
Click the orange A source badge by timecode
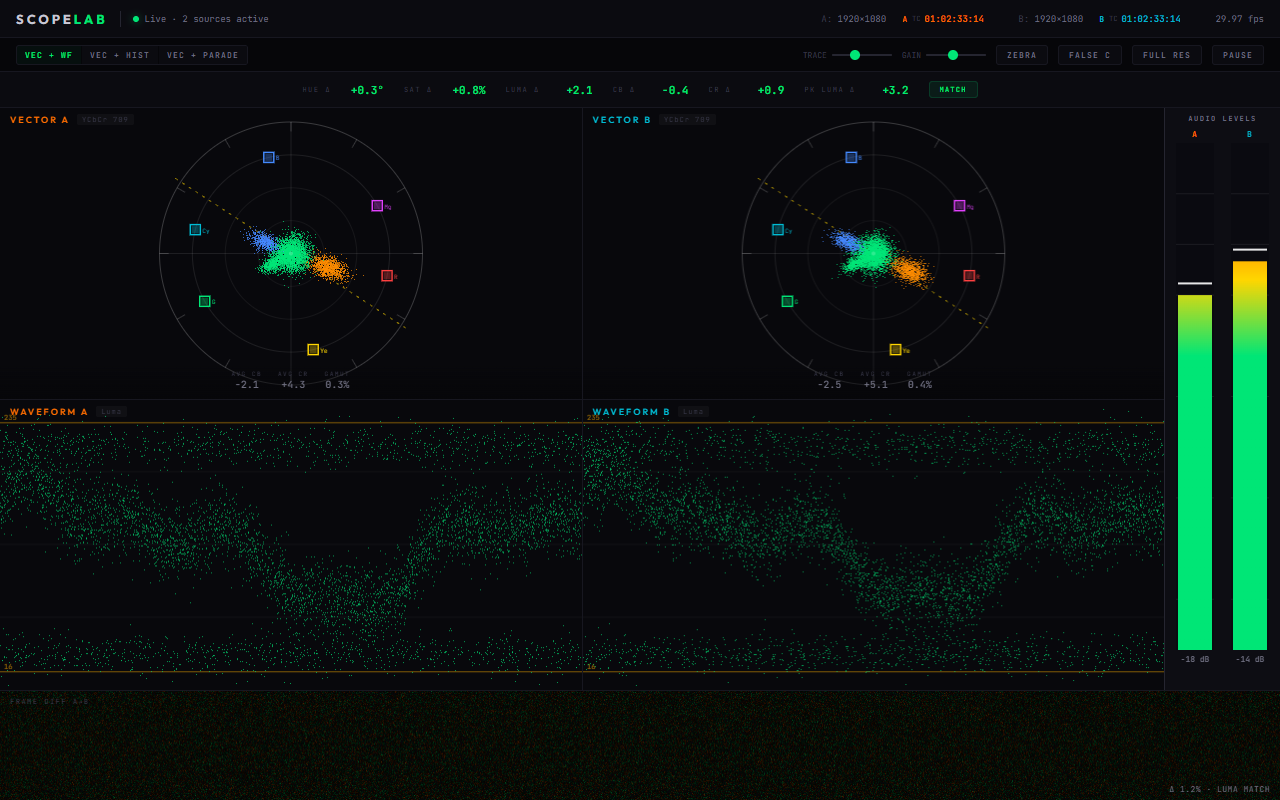905,19
